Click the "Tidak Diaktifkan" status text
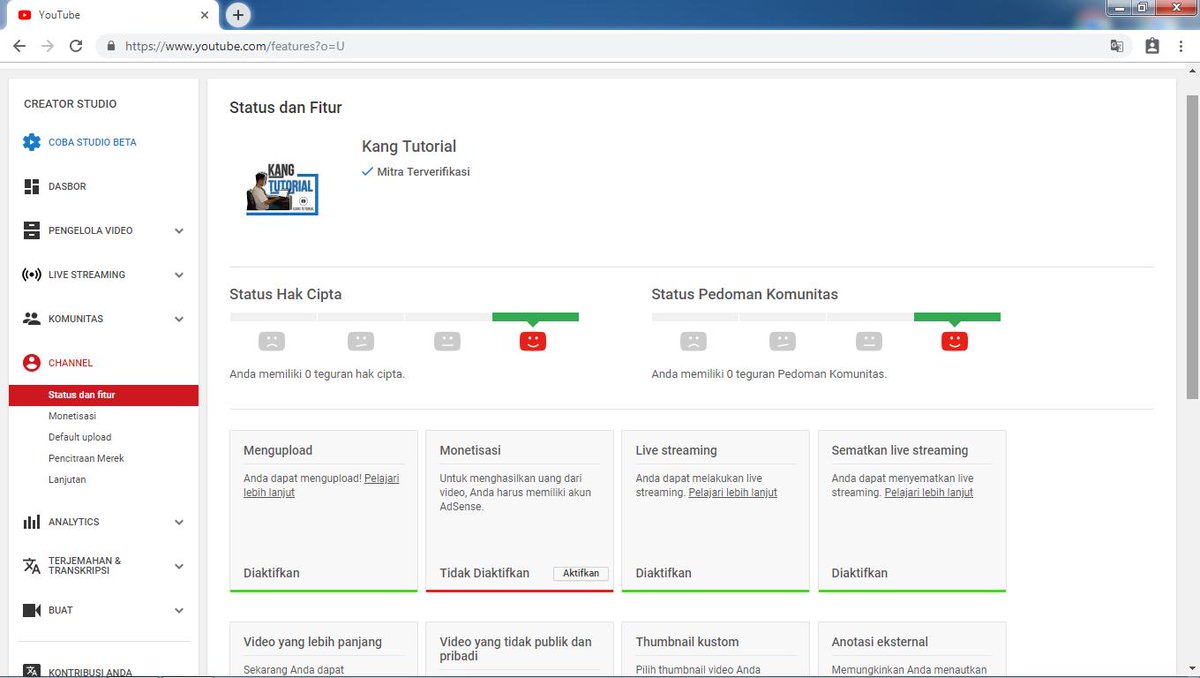Viewport: 1200px width, 678px height. 485,573
